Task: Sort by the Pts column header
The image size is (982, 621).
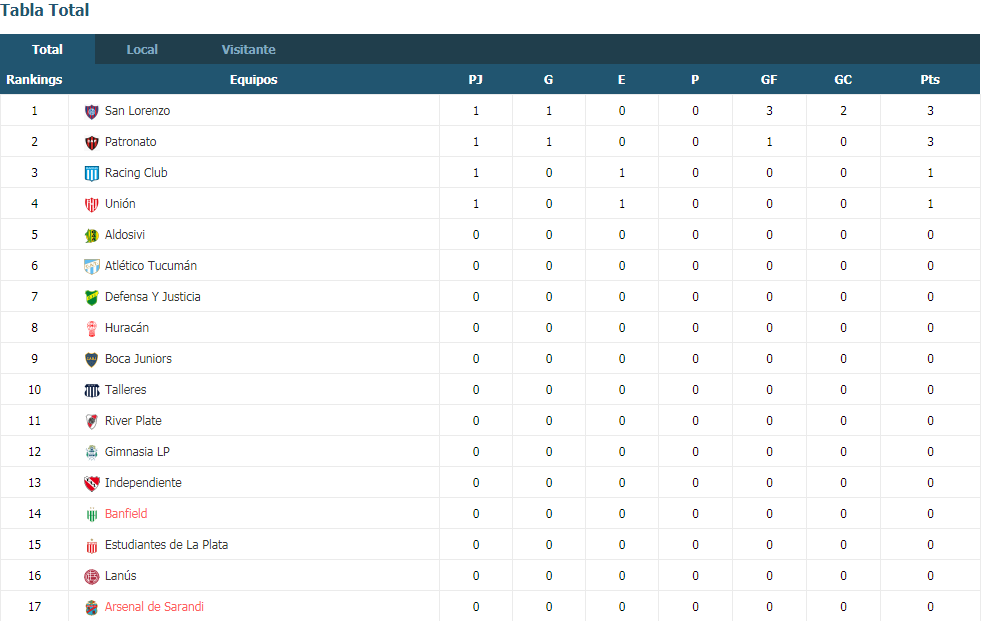Action: click(x=930, y=80)
